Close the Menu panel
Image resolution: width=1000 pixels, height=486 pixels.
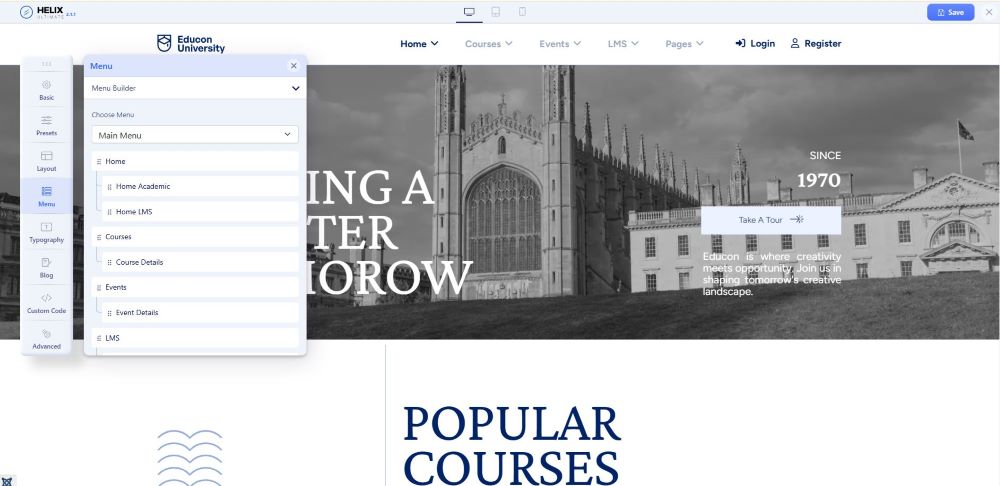(x=293, y=66)
